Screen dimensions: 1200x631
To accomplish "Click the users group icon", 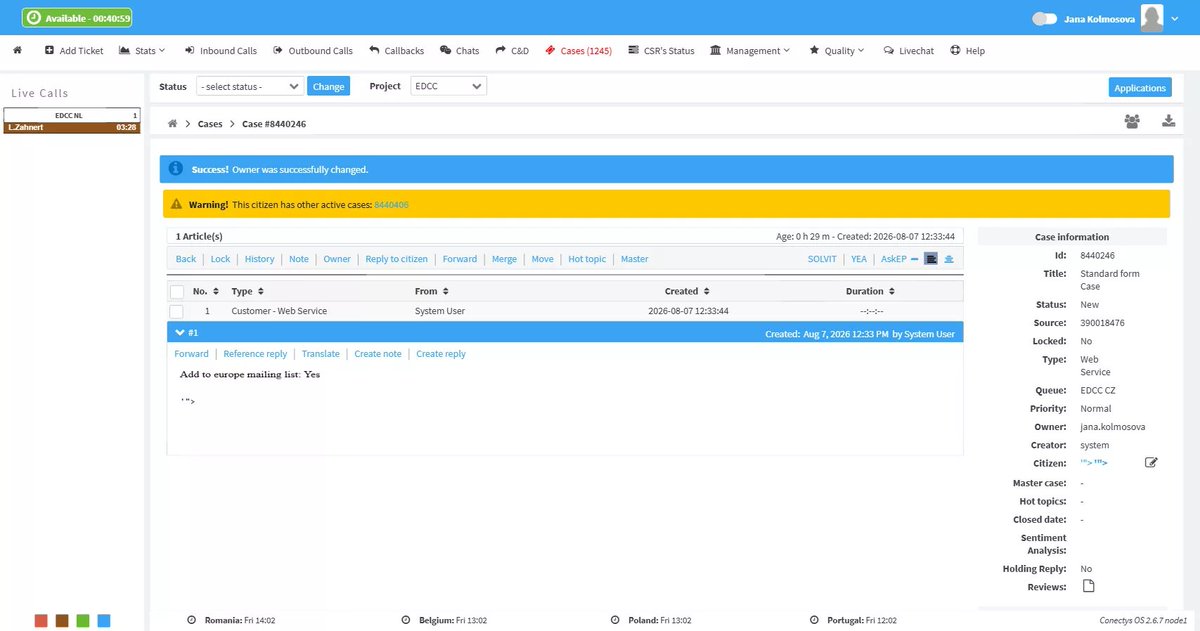I will tap(1132, 121).
